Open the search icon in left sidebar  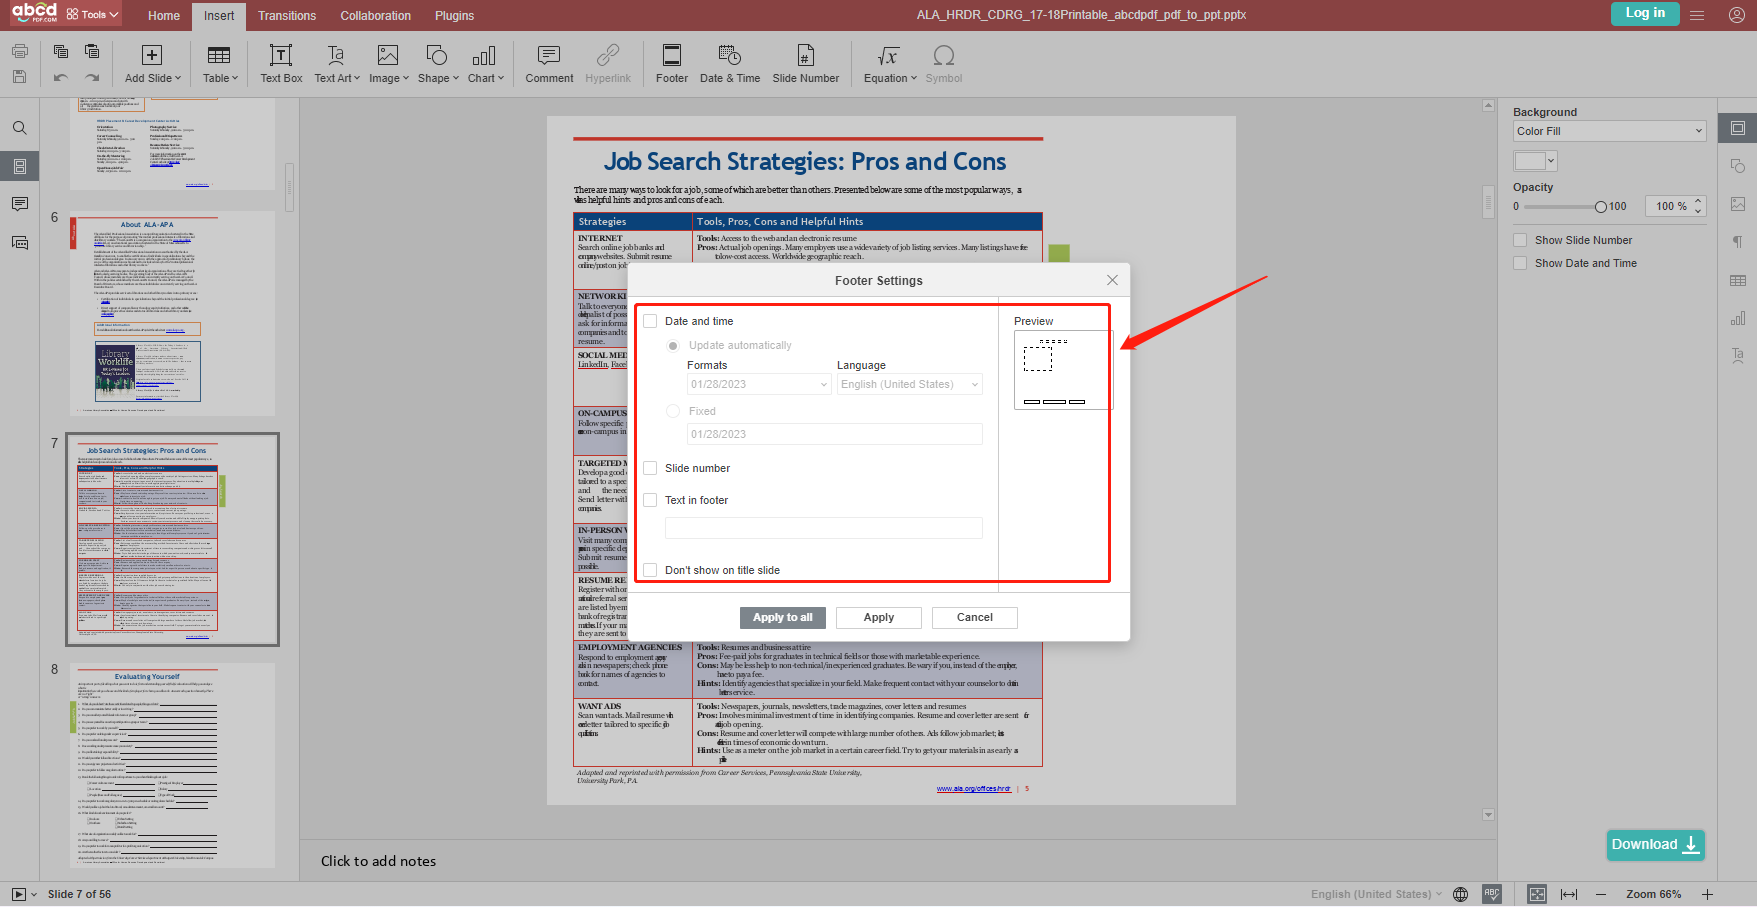pyautogui.click(x=20, y=128)
